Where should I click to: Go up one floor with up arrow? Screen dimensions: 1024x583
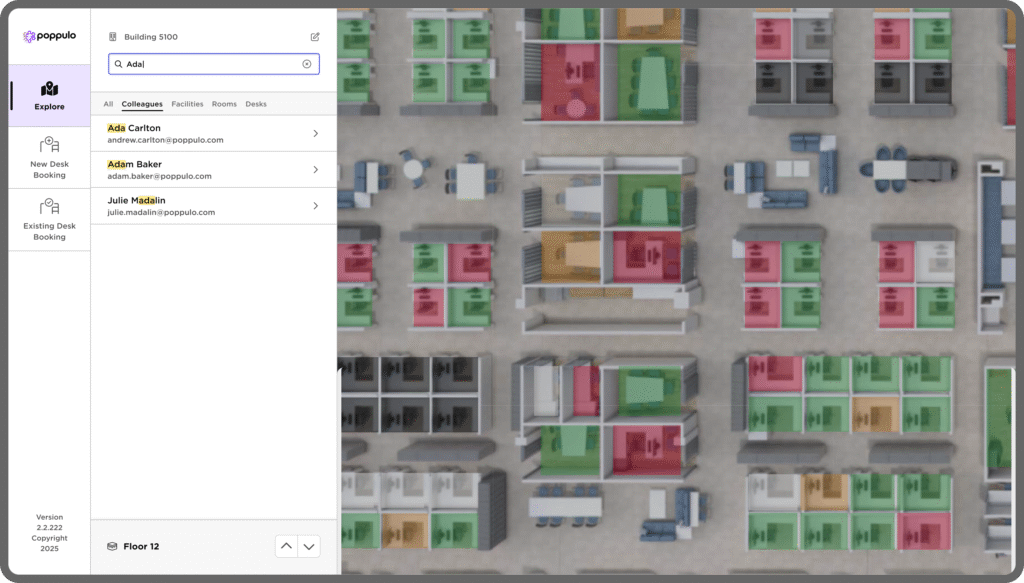(286, 546)
